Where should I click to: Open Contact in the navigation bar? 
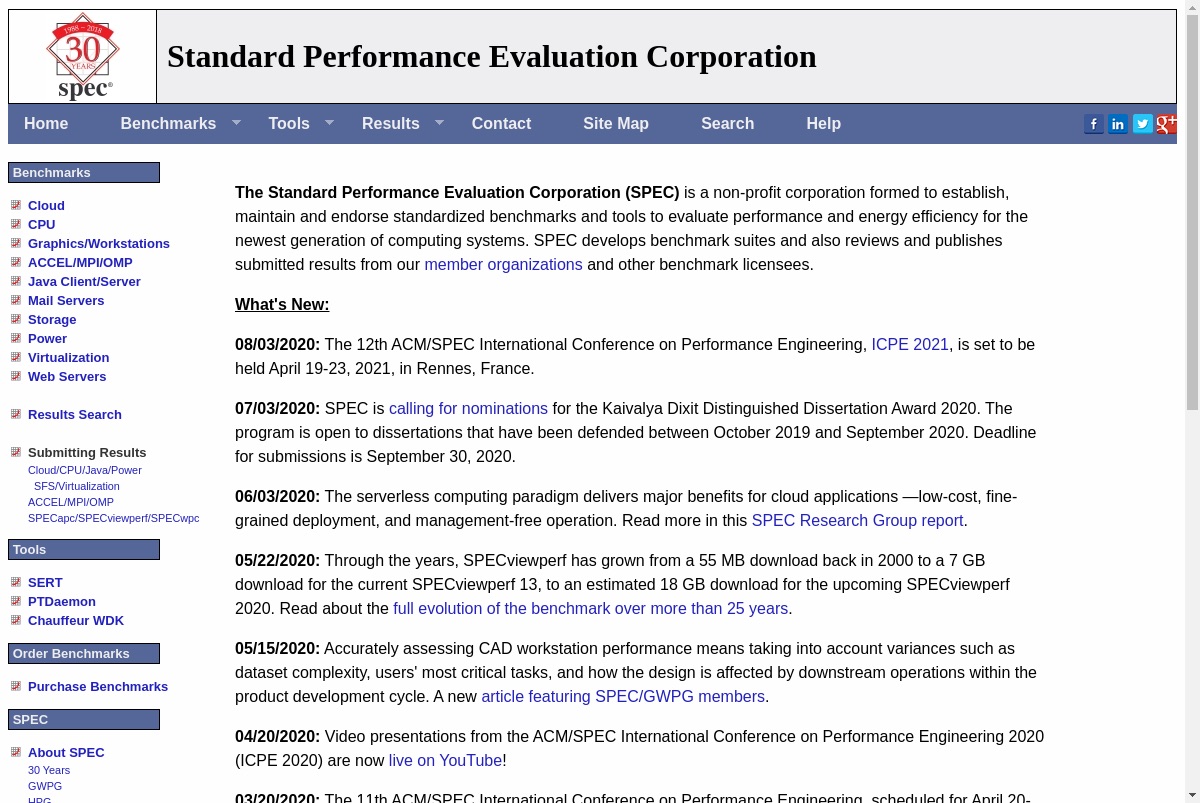point(501,124)
